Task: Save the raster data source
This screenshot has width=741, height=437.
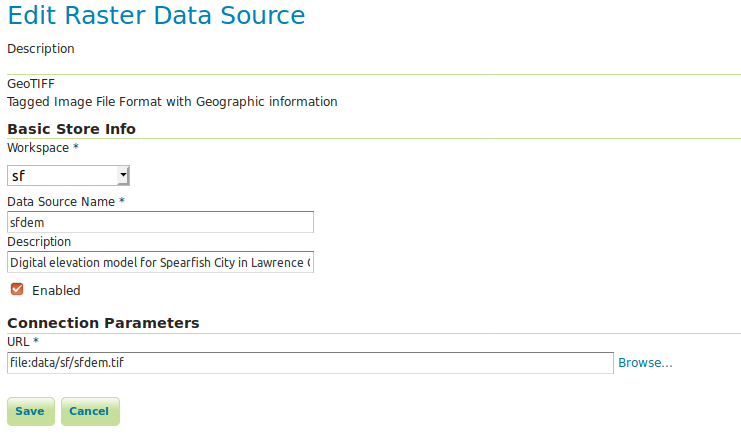Action: point(31,411)
